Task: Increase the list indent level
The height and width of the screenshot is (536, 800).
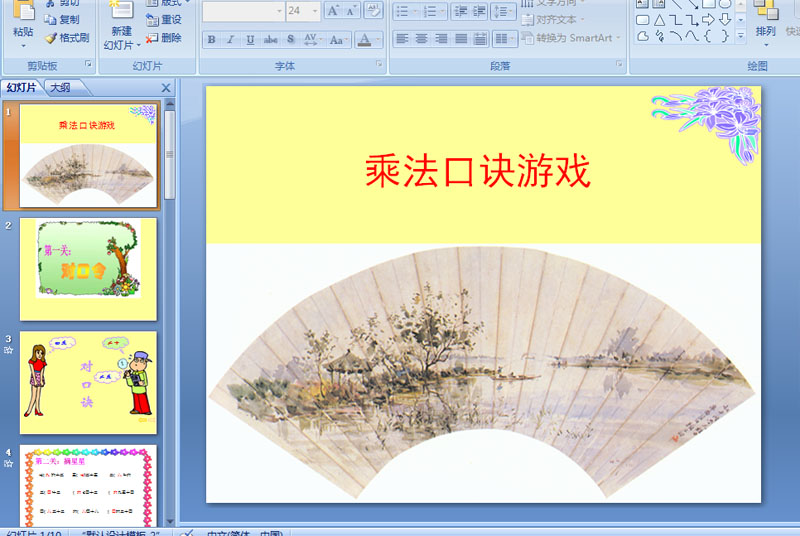Action: (480, 11)
